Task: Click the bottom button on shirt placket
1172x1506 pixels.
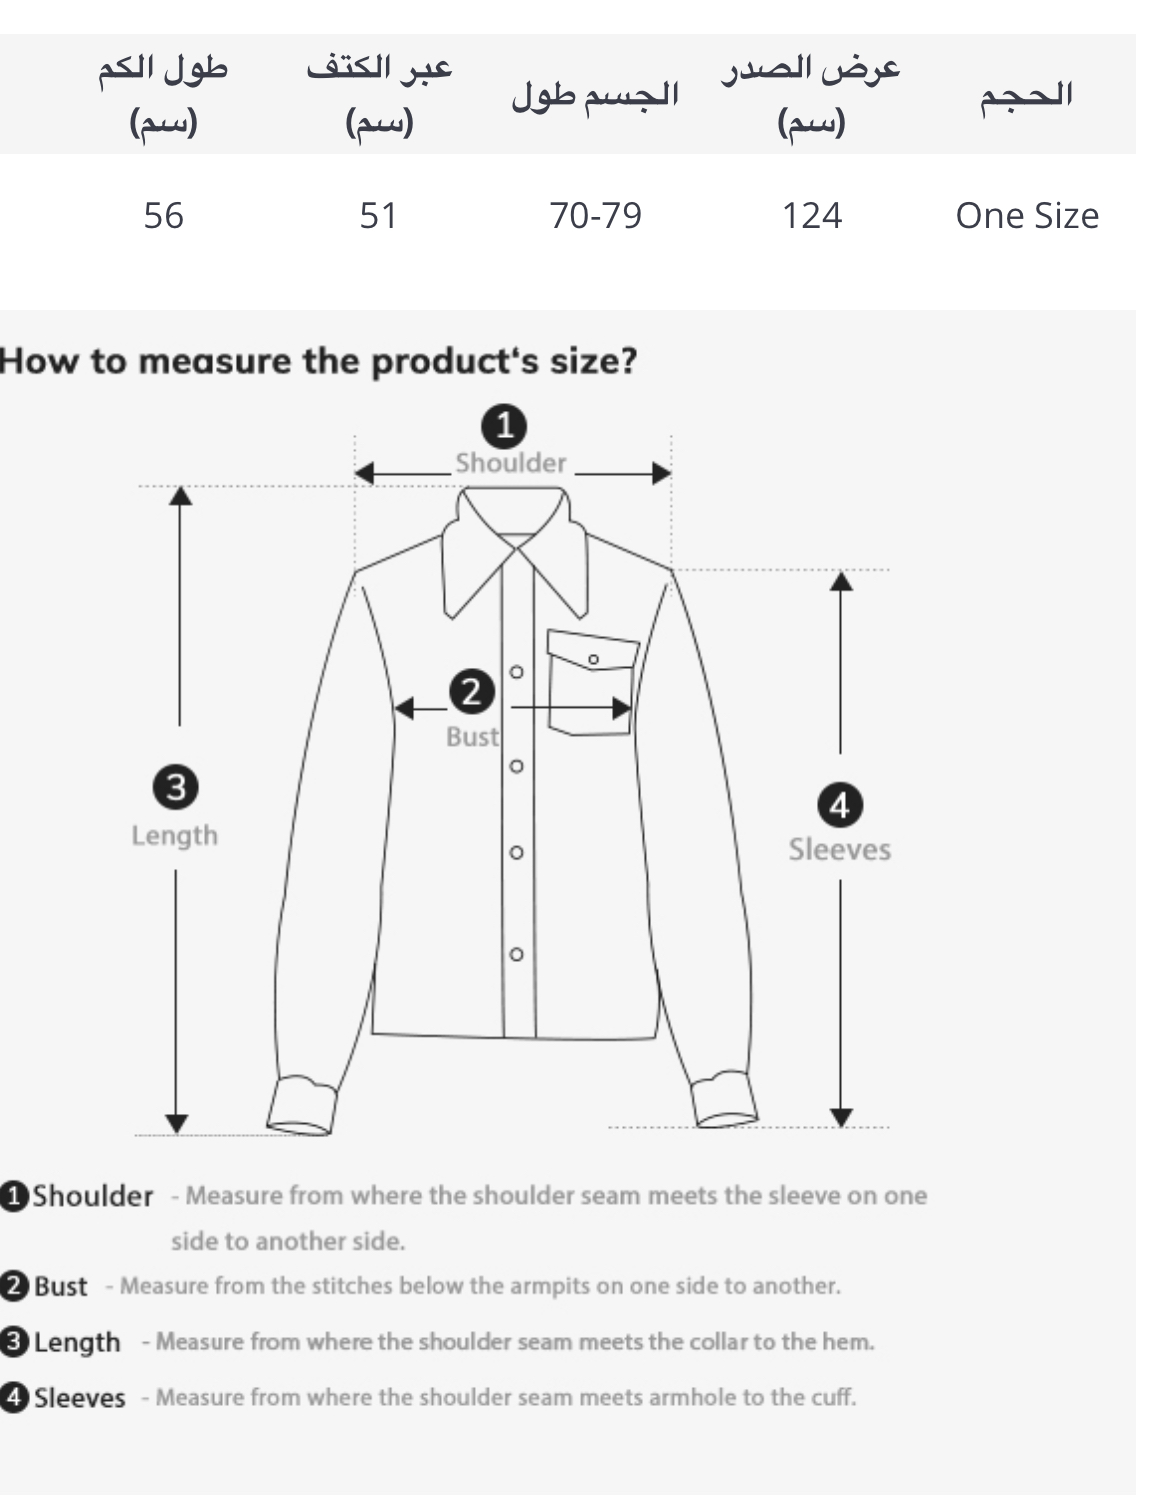Action: tap(516, 954)
